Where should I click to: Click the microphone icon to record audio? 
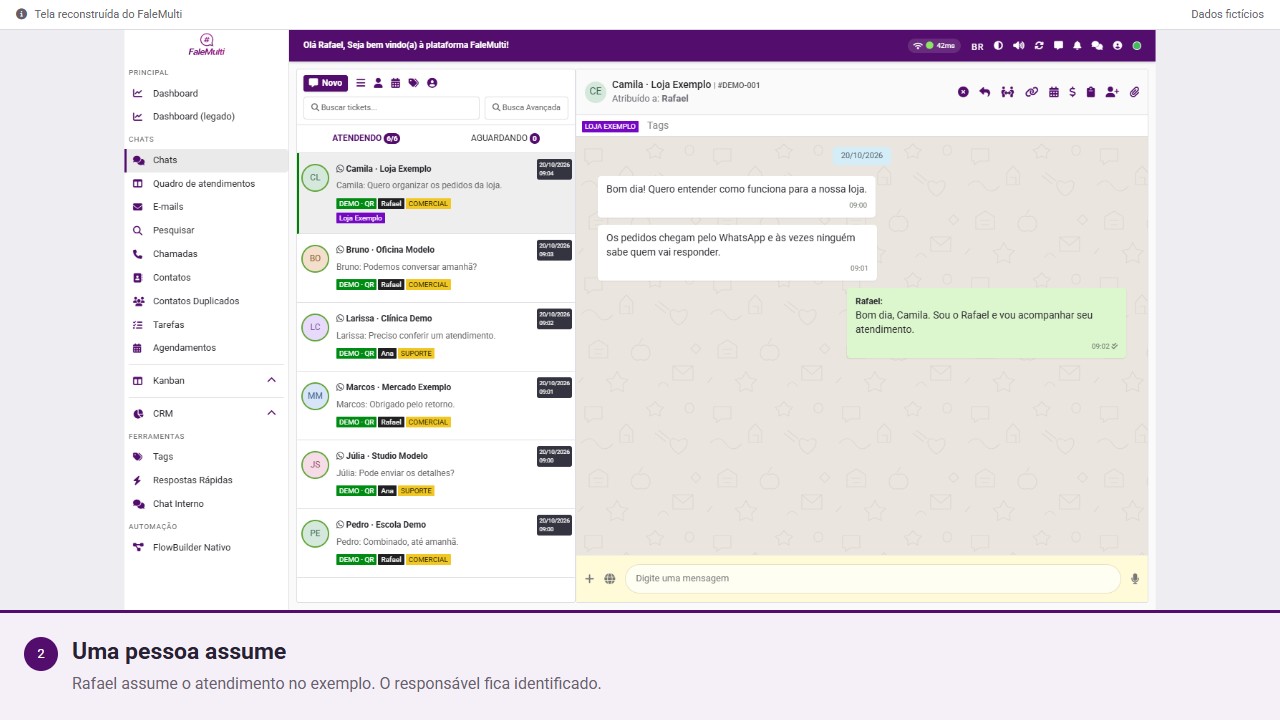[1135, 578]
